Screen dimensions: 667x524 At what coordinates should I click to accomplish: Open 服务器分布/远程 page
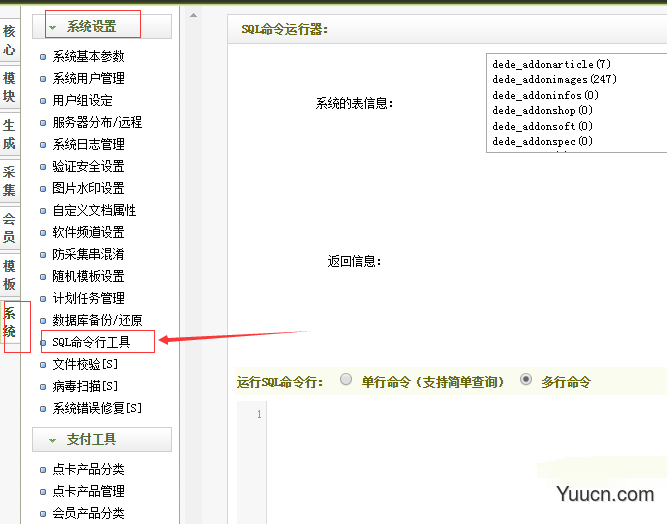tap(97, 122)
